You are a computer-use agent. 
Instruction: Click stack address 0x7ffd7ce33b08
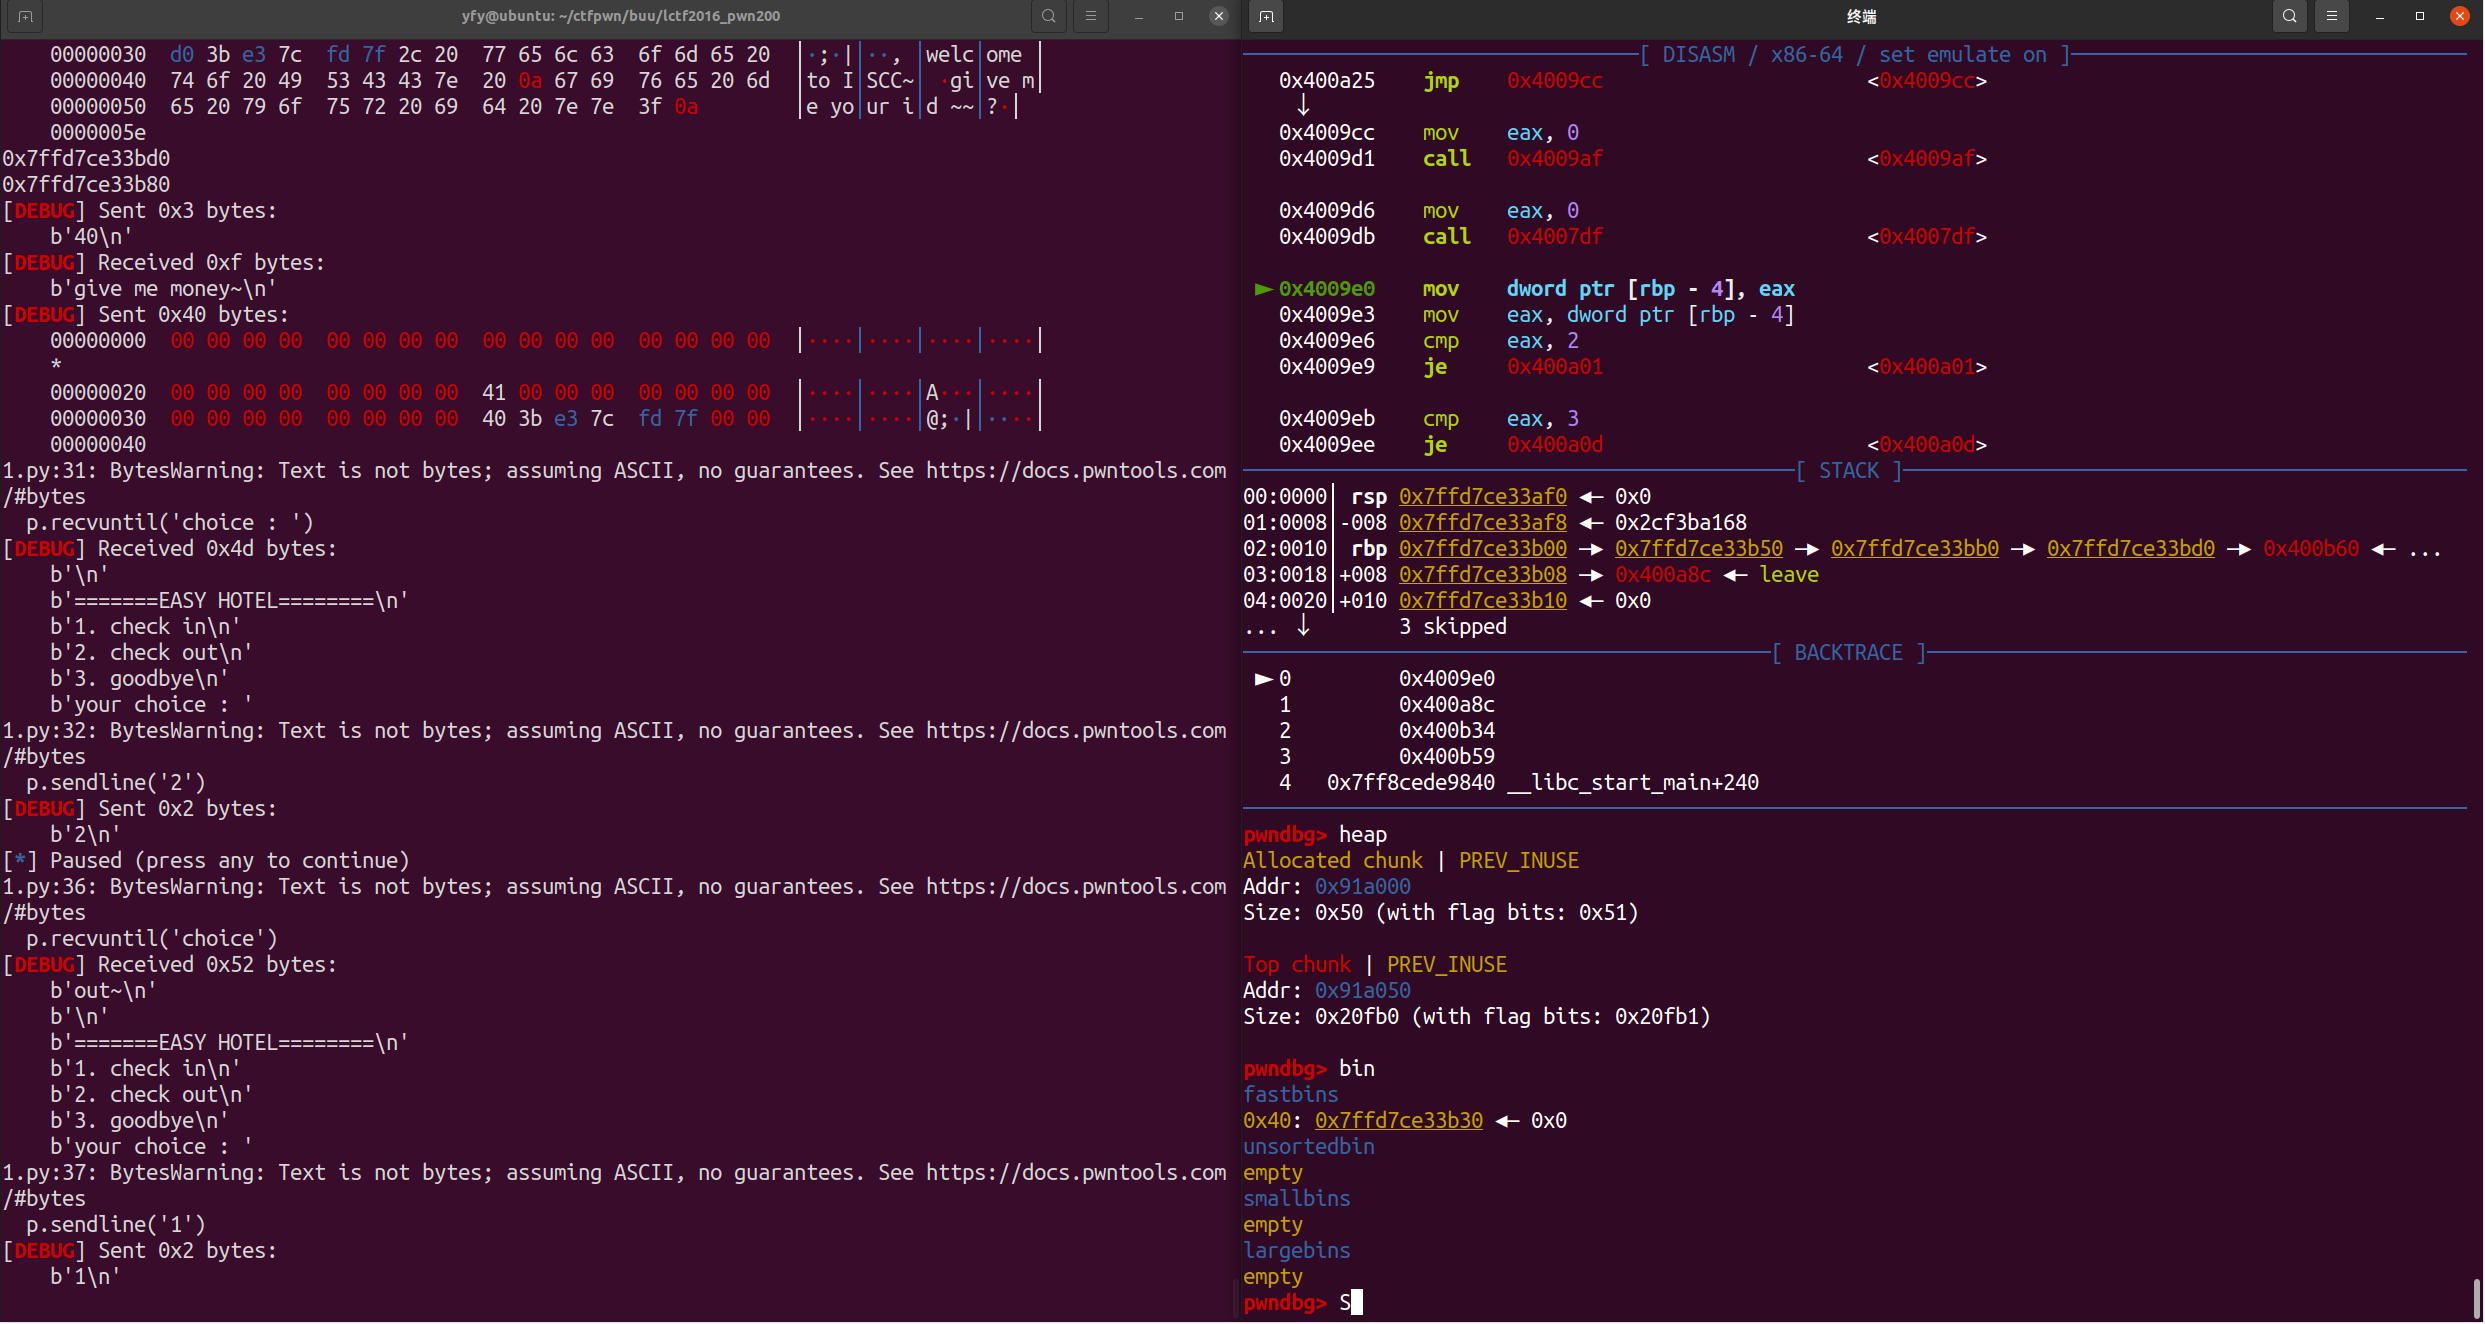tap(1483, 575)
